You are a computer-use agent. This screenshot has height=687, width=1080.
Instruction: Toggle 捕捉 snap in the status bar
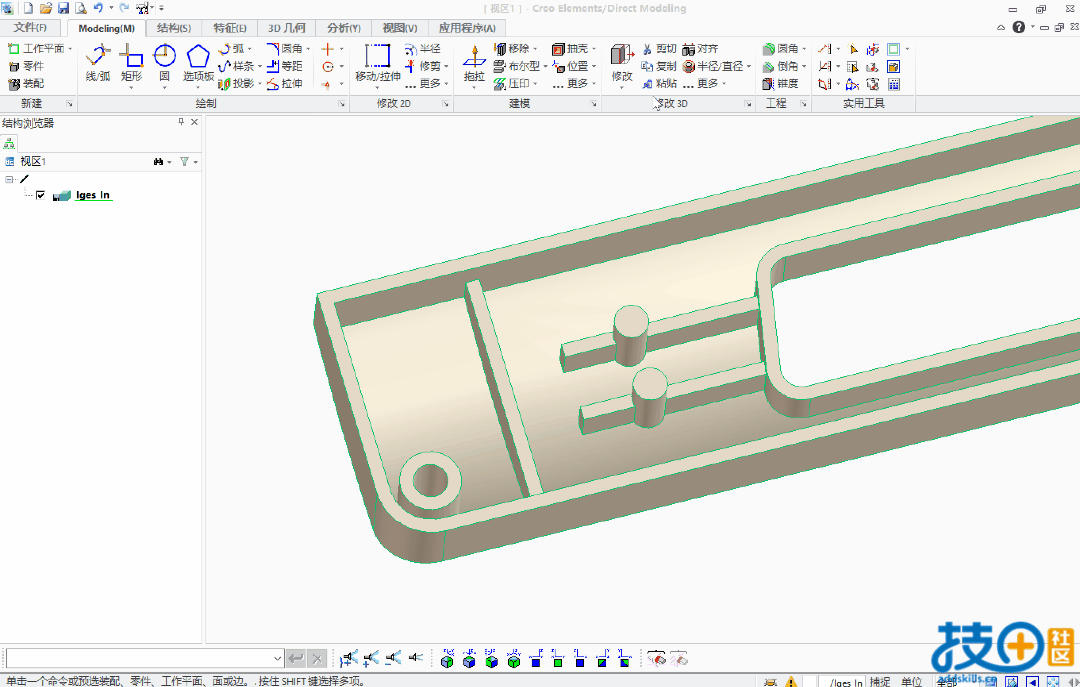click(880, 681)
